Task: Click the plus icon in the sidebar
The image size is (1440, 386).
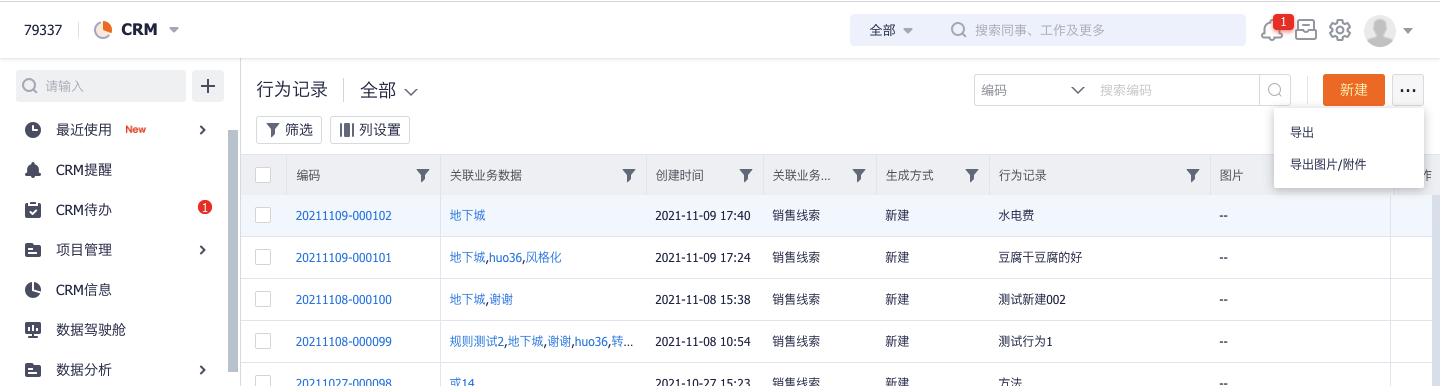Action: click(x=208, y=86)
